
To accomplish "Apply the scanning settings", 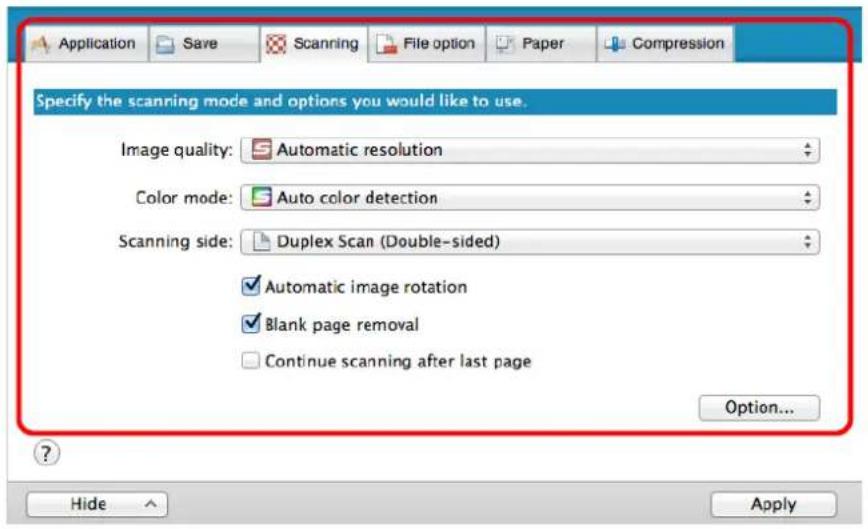I will pyautogui.click(x=773, y=504).
